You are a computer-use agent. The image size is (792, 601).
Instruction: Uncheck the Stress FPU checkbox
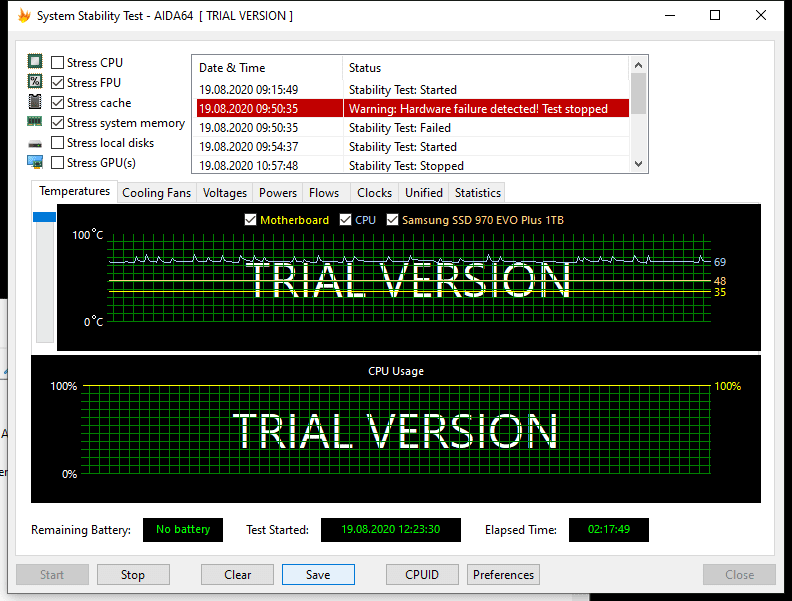click(58, 82)
